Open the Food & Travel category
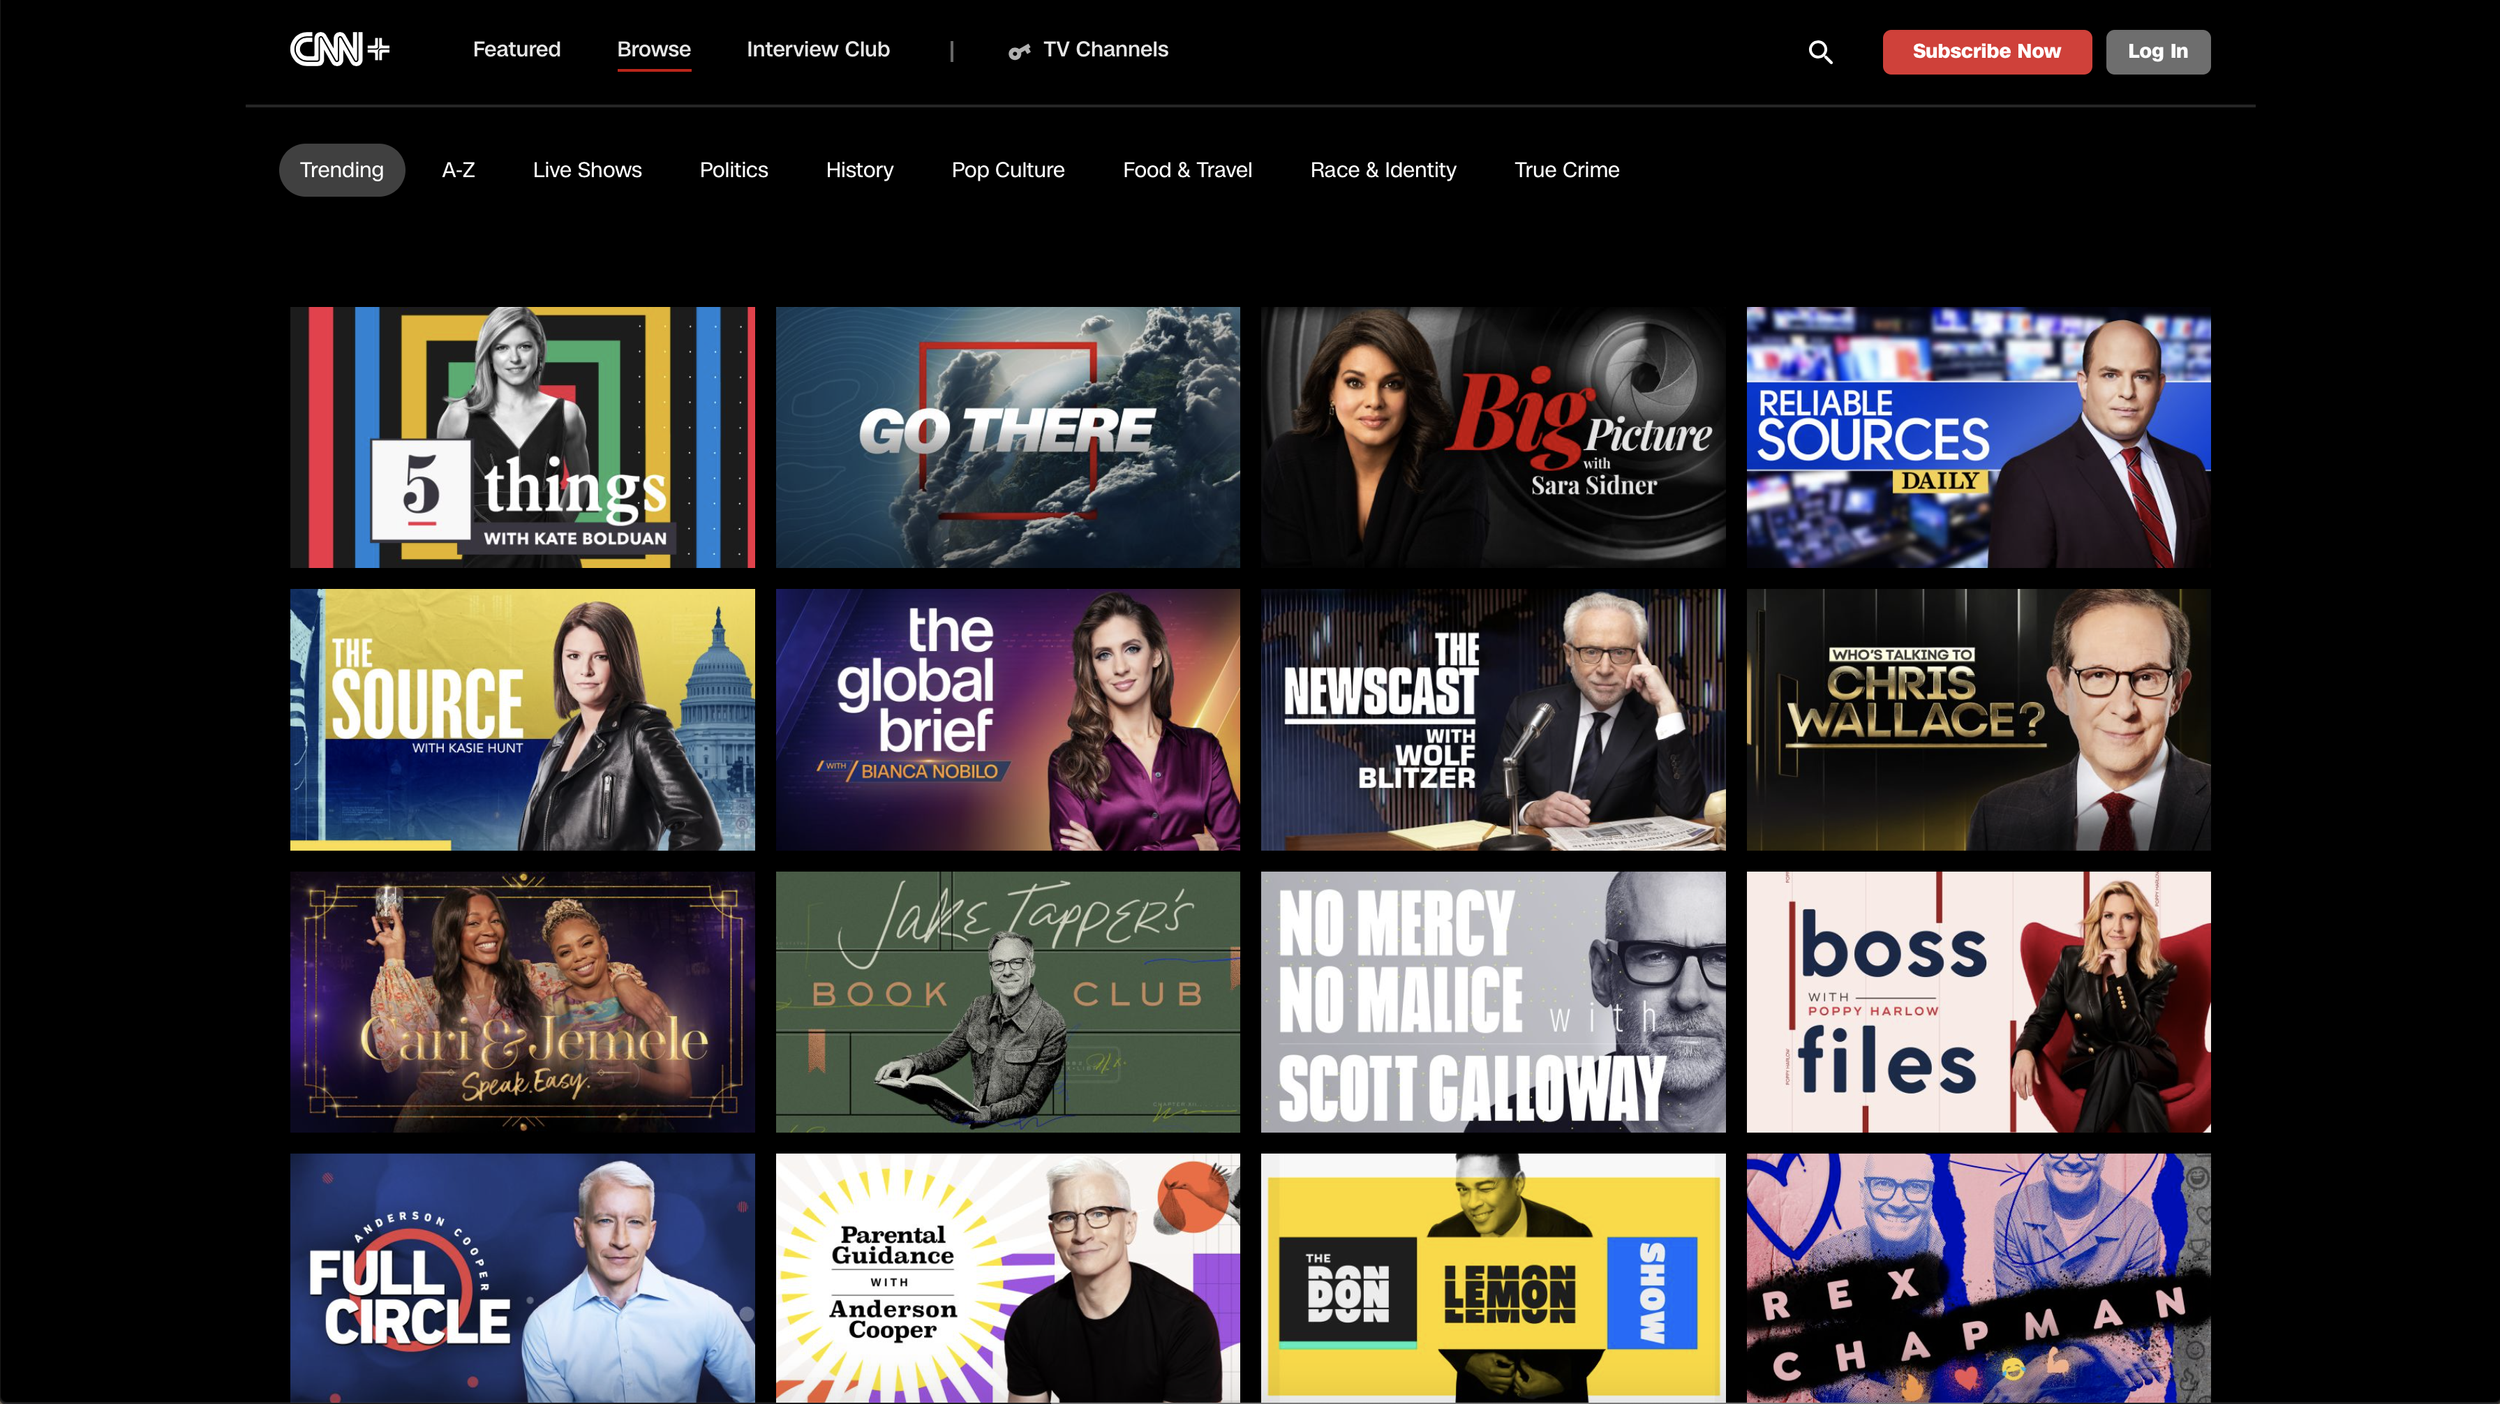This screenshot has height=1404, width=2500. click(x=1187, y=170)
